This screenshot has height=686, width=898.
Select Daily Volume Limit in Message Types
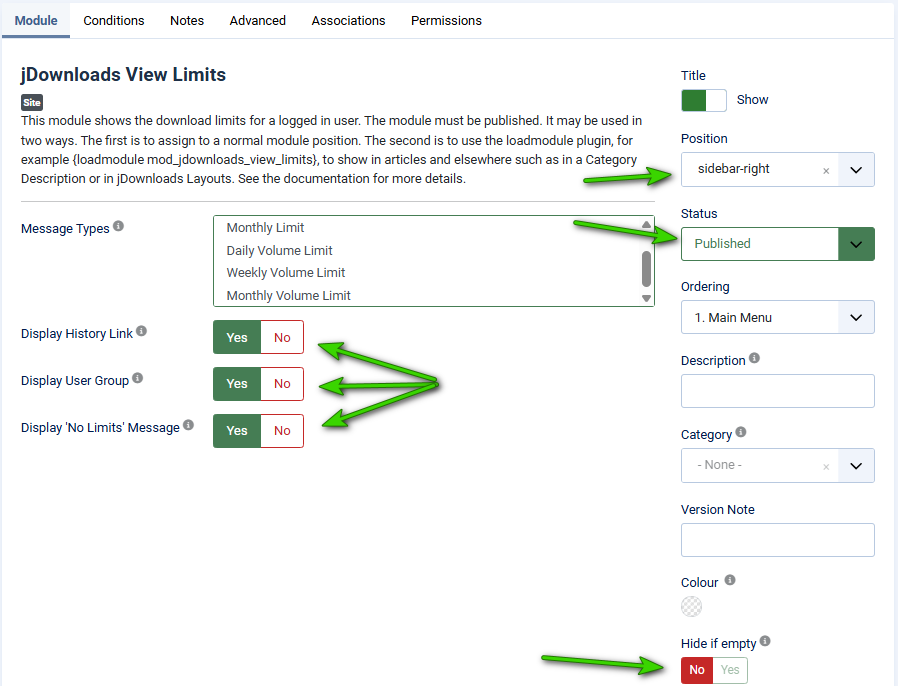(279, 251)
